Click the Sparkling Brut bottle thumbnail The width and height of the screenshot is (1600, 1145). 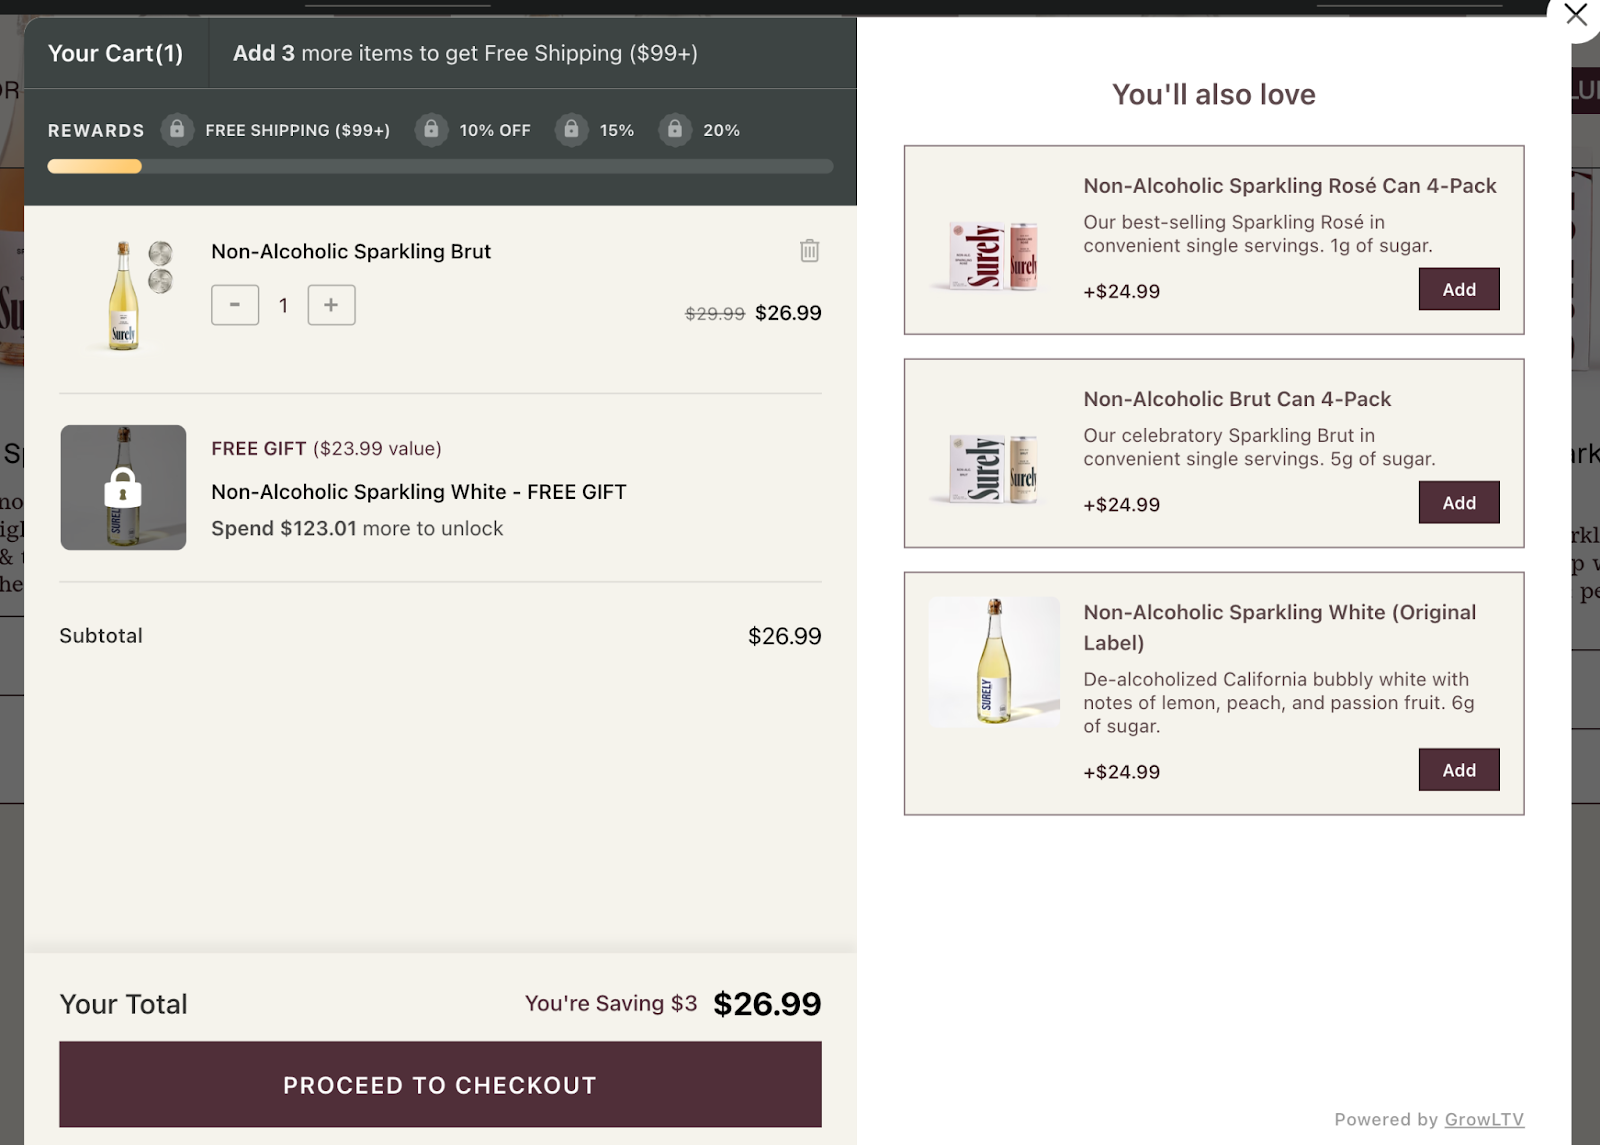[x=123, y=295]
